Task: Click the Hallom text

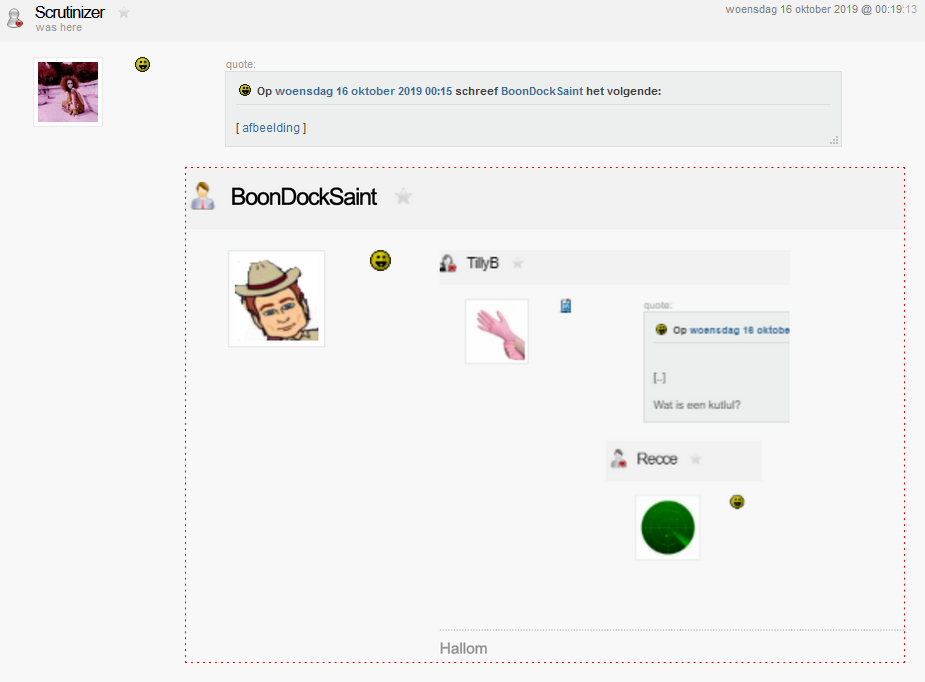Action: pos(463,648)
